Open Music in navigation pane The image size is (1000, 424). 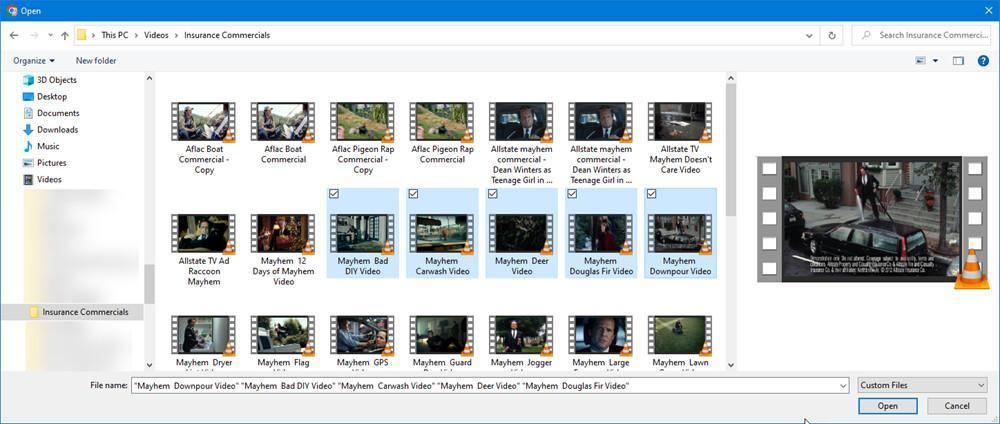(x=41, y=146)
